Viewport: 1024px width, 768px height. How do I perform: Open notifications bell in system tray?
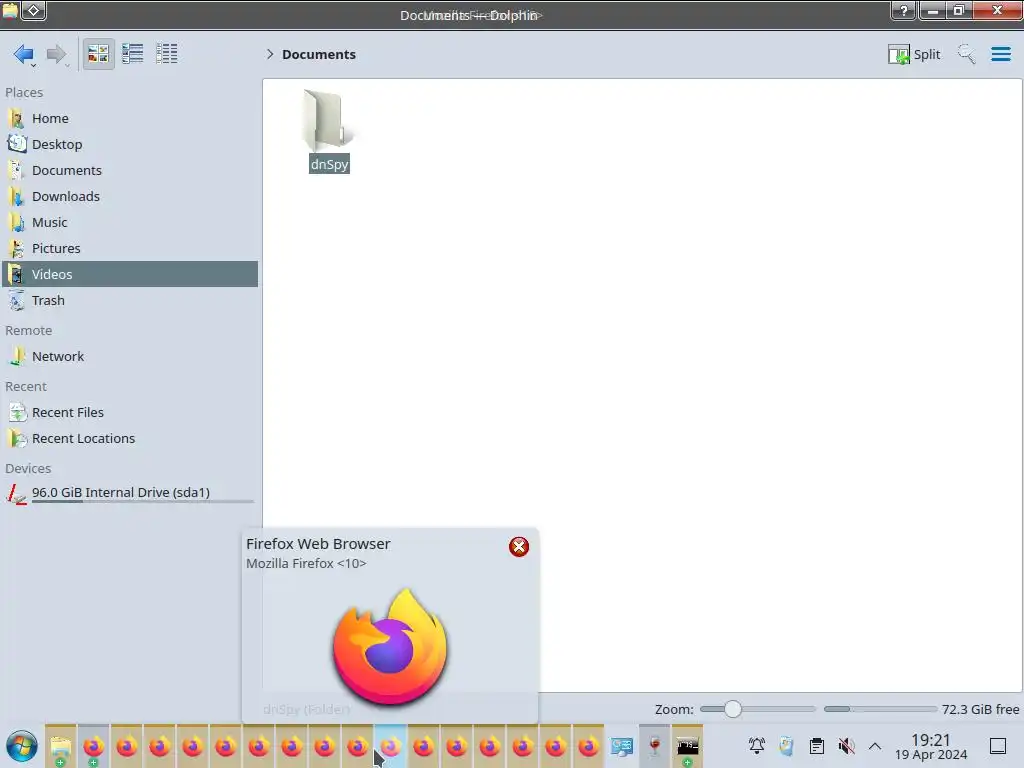(757, 746)
